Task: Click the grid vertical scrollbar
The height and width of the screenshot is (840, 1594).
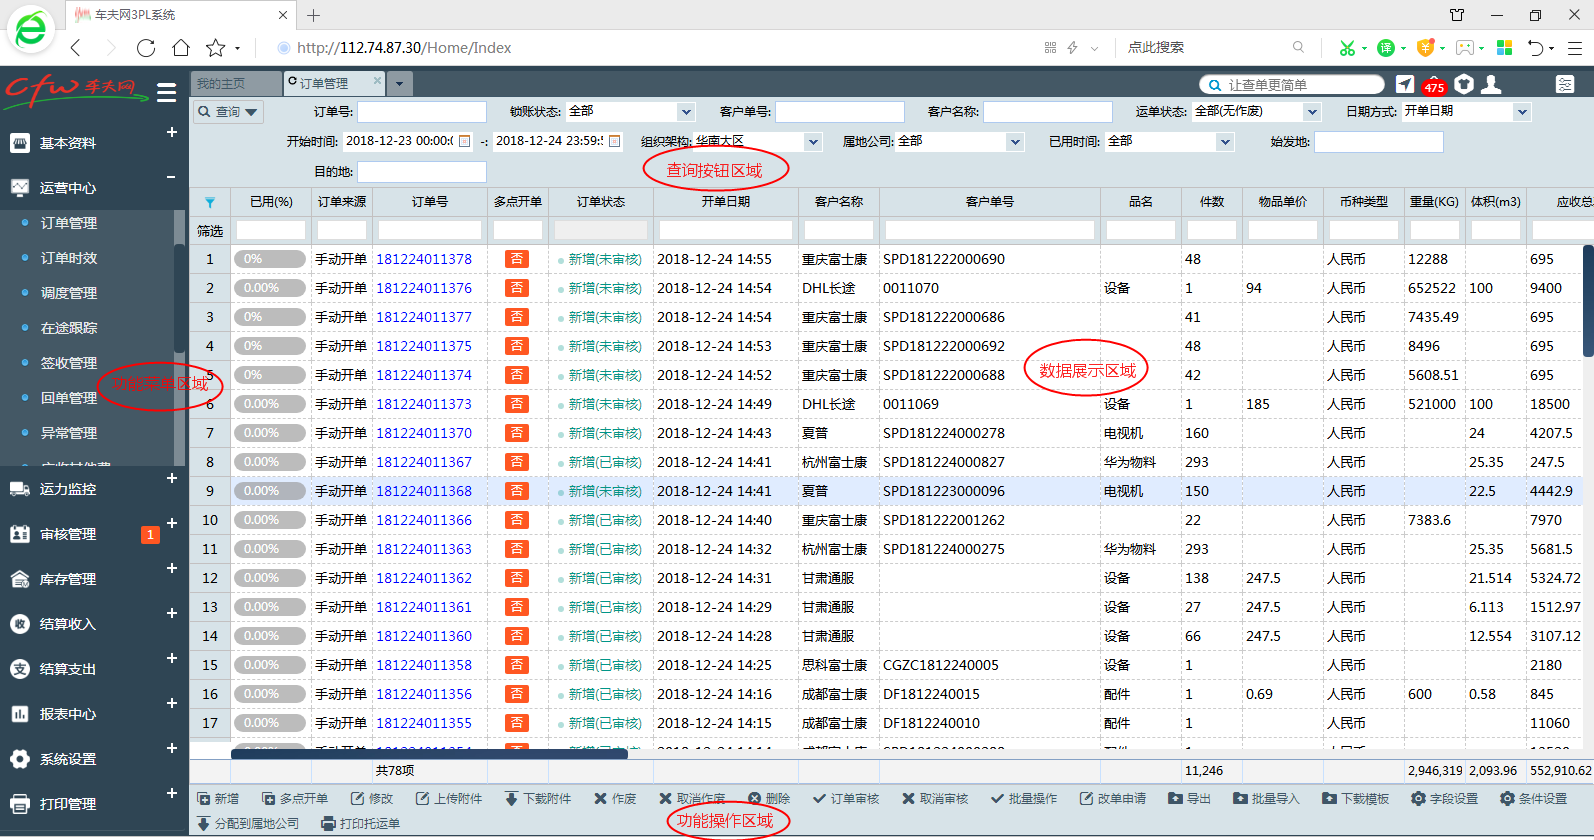Action: point(1588,300)
